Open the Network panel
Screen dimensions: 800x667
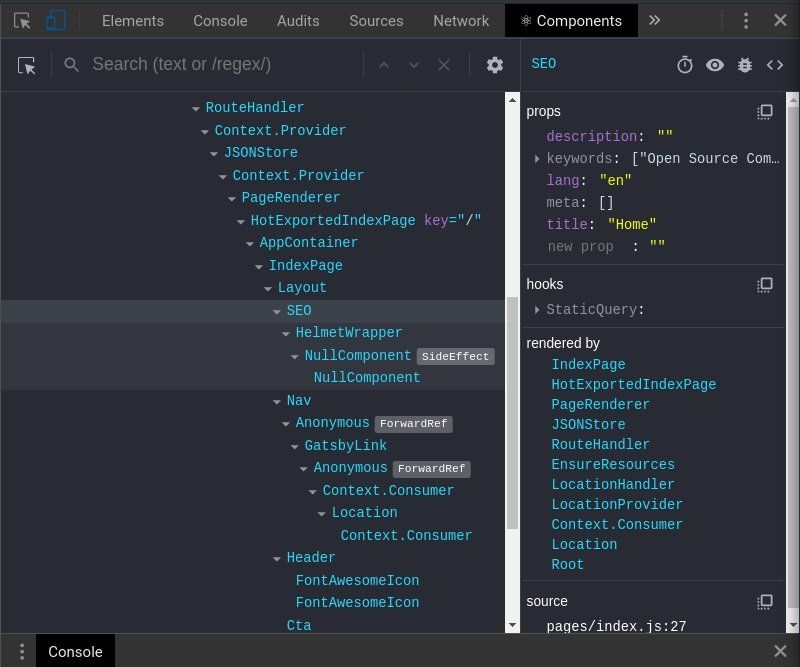(x=461, y=20)
